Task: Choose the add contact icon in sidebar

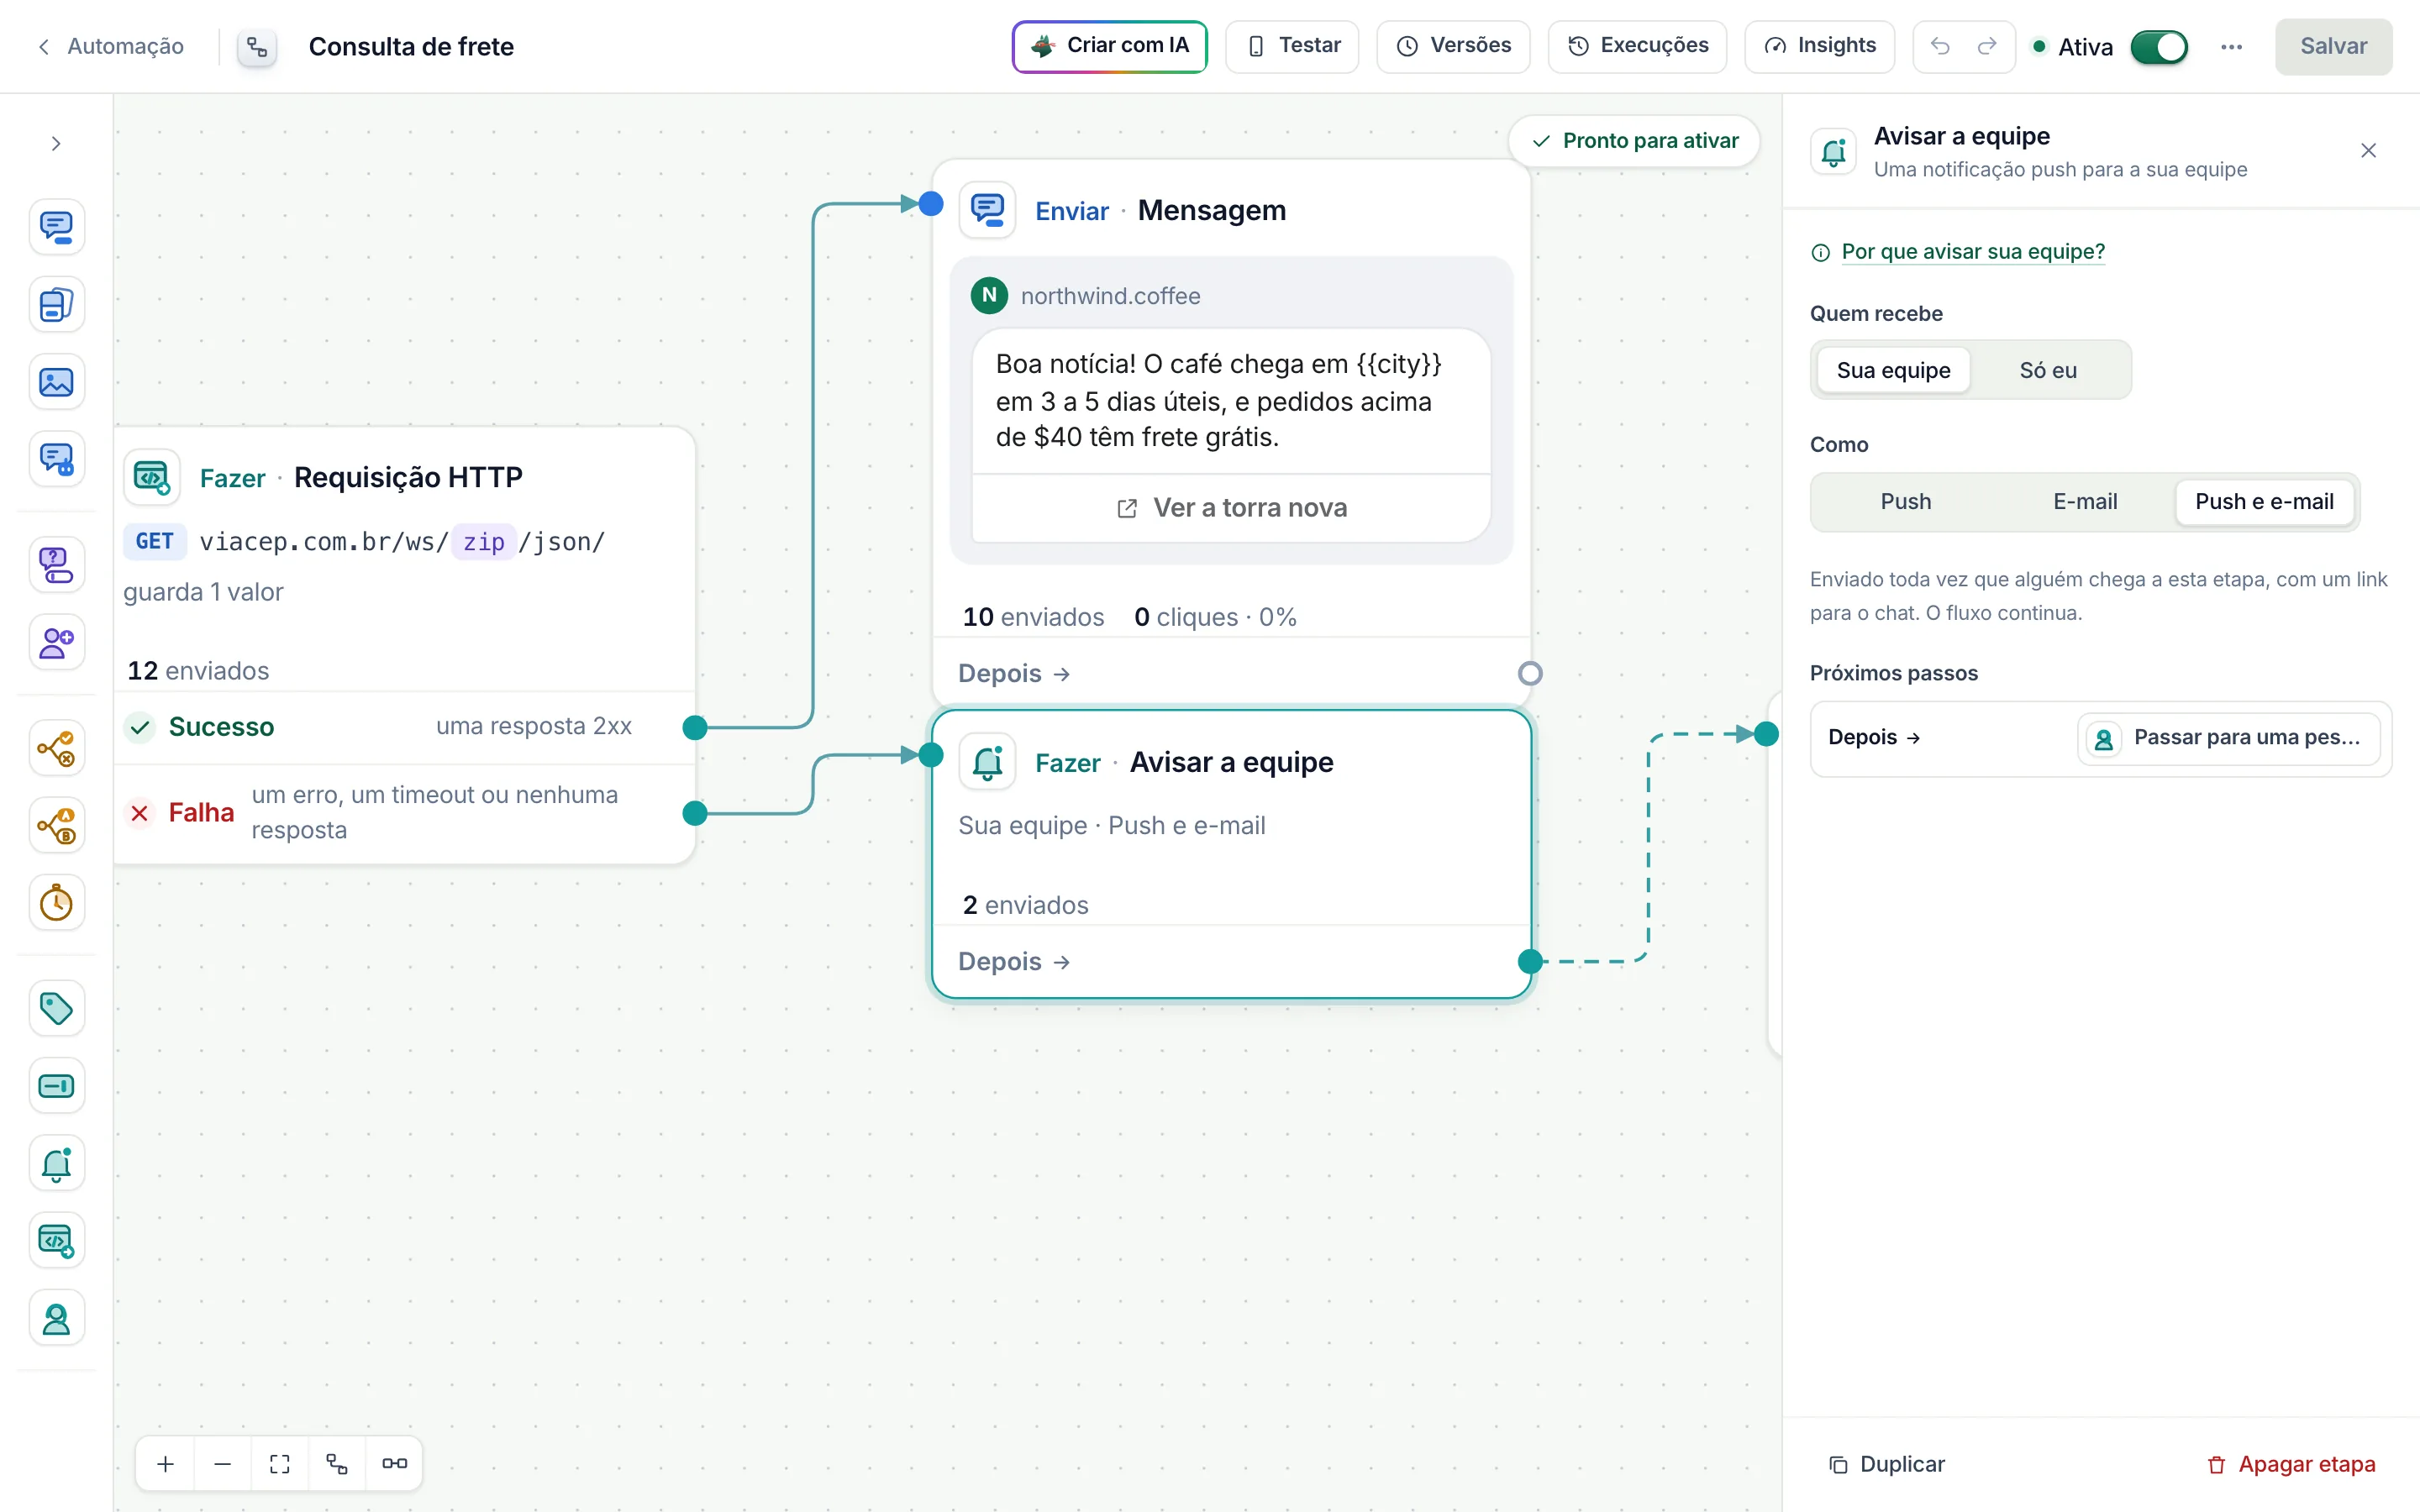Action: (57, 642)
